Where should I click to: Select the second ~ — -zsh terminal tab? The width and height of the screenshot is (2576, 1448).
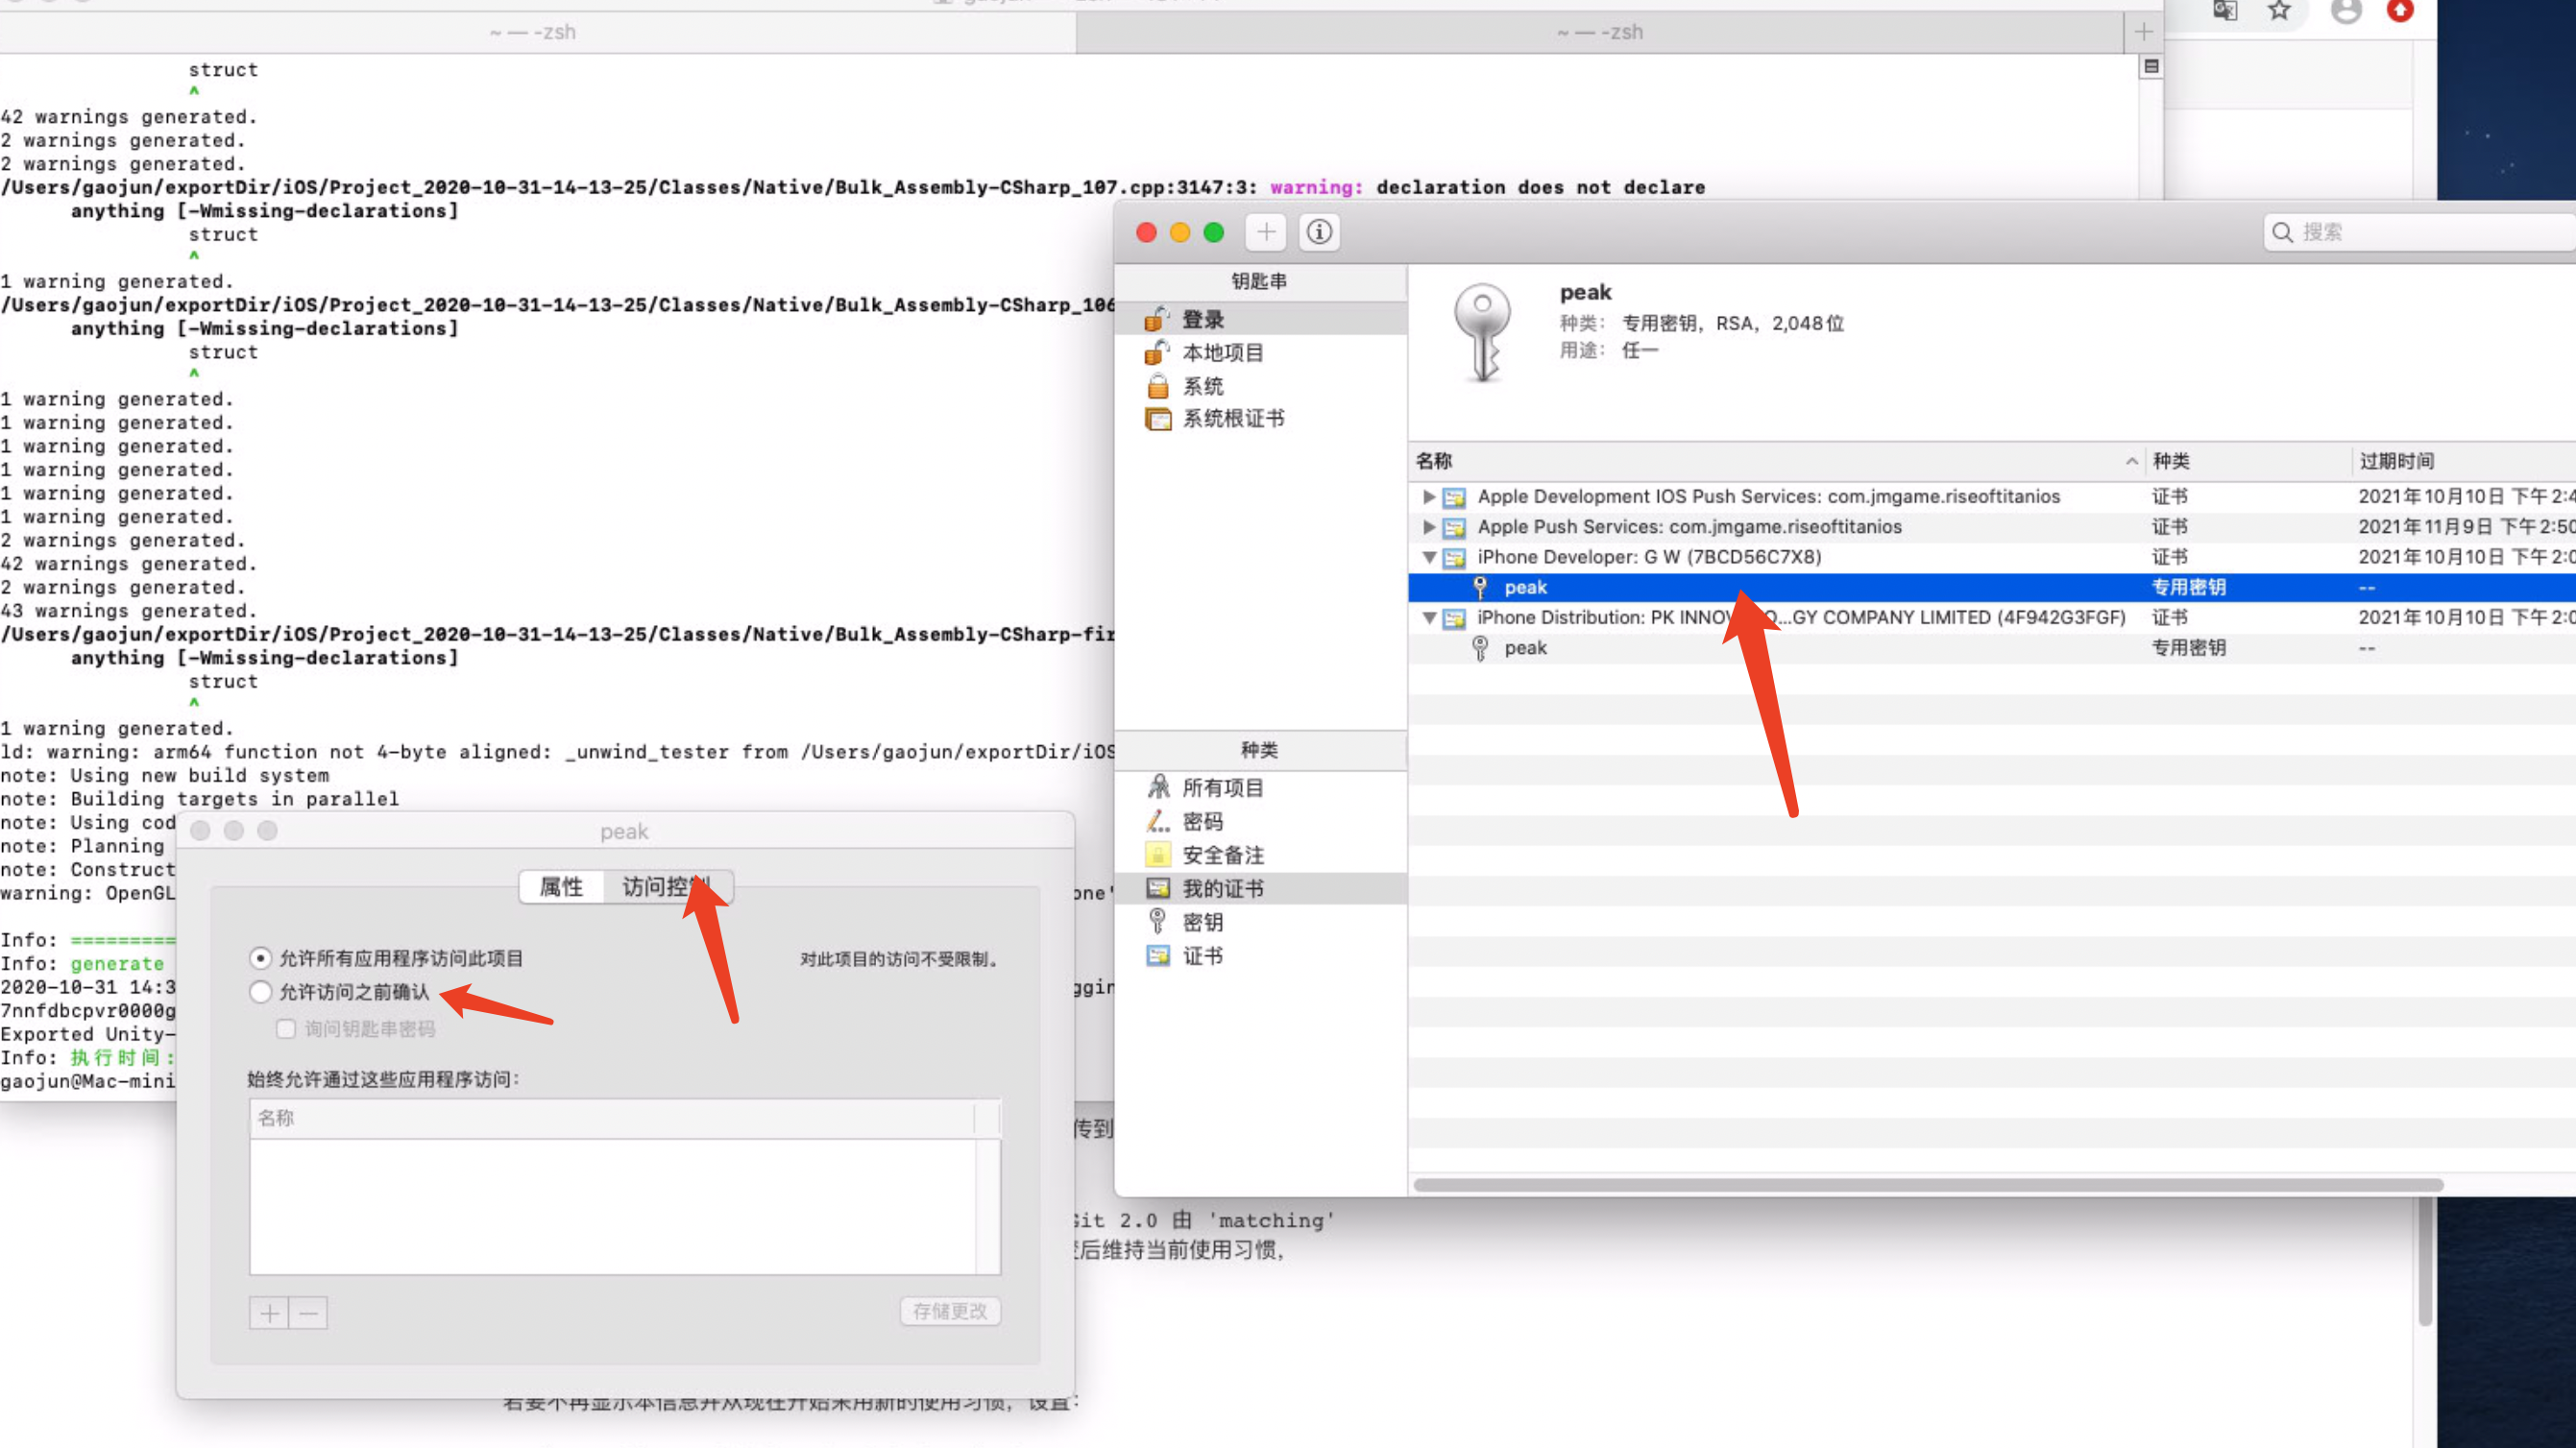click(1600, 32)
